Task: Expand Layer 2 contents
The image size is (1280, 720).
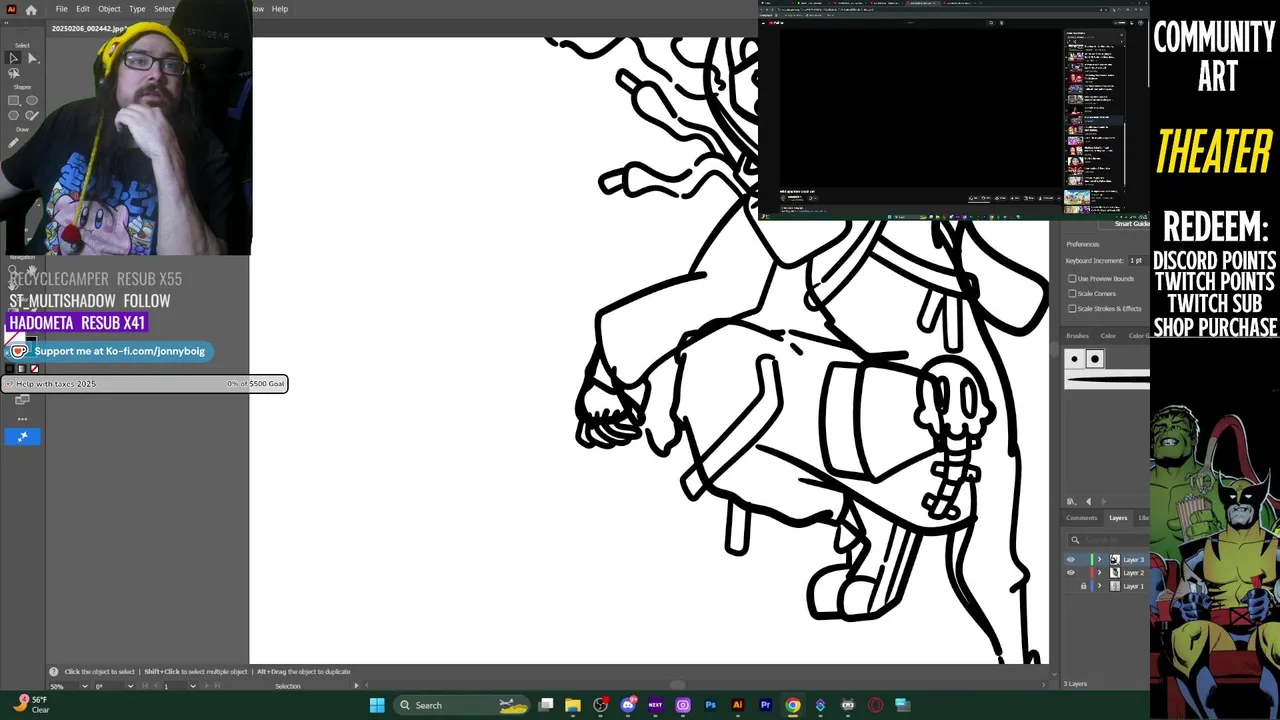Action: coord(1100,573)
